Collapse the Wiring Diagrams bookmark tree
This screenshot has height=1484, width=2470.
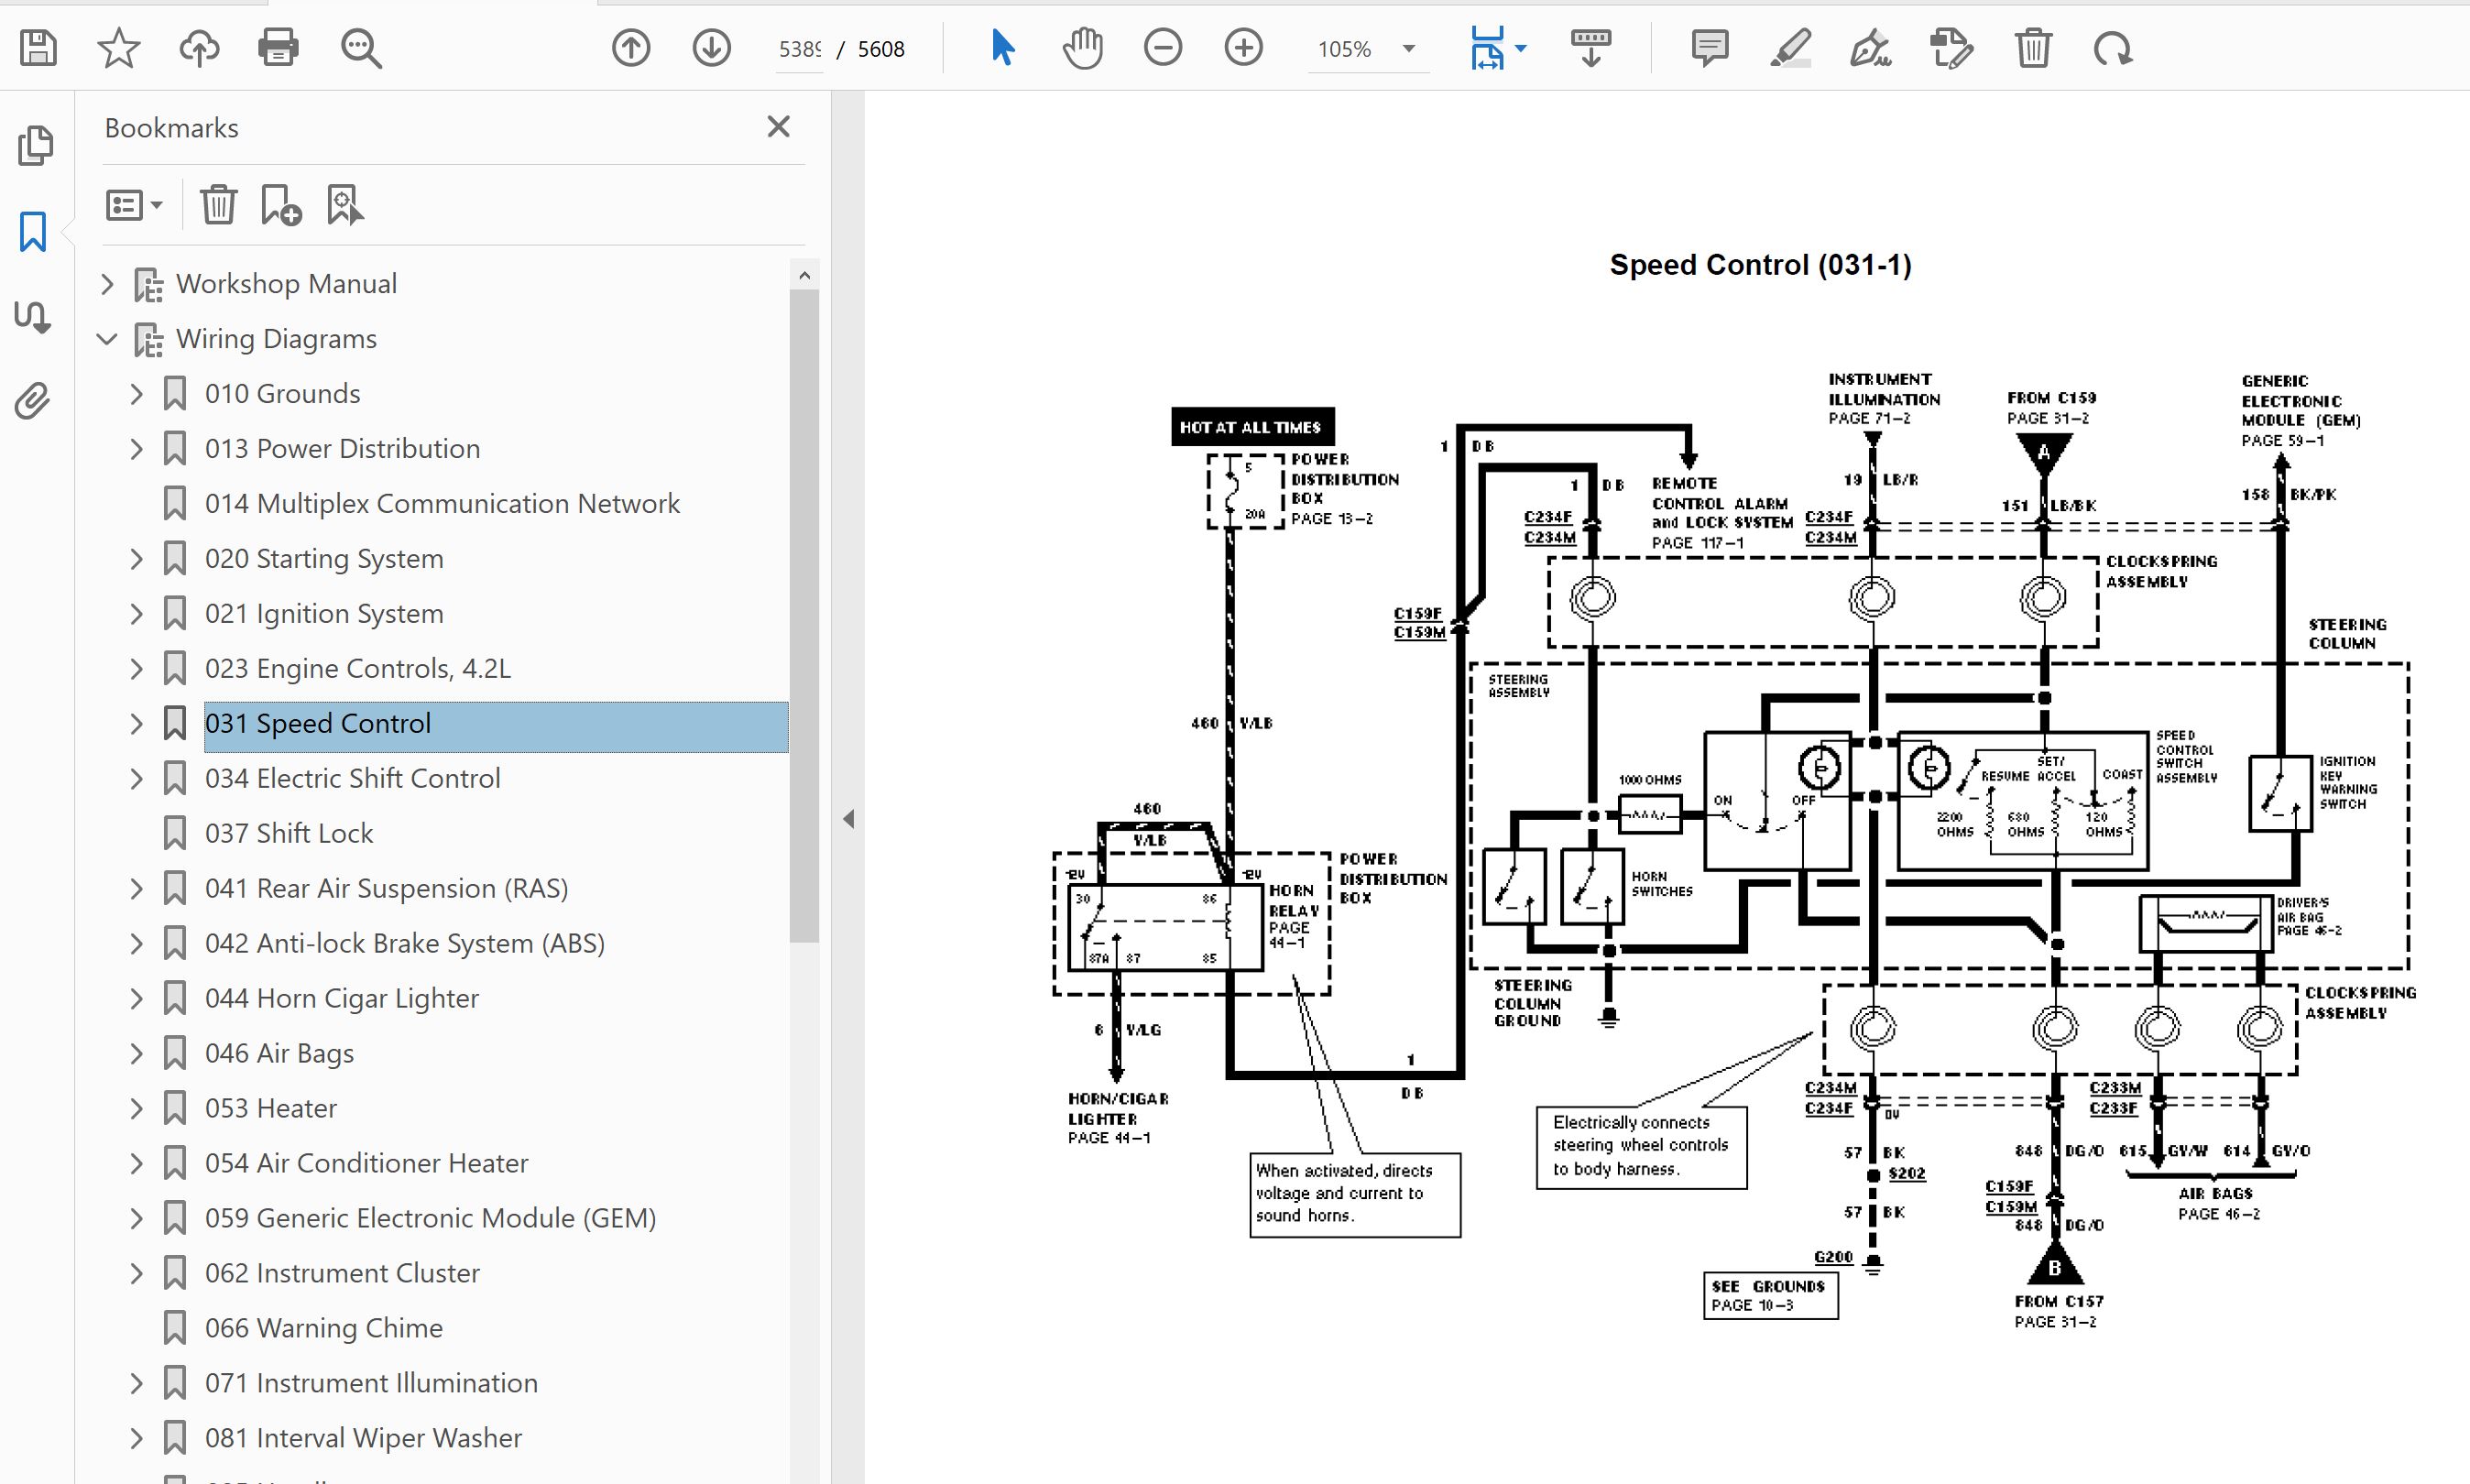pos(107,339)
